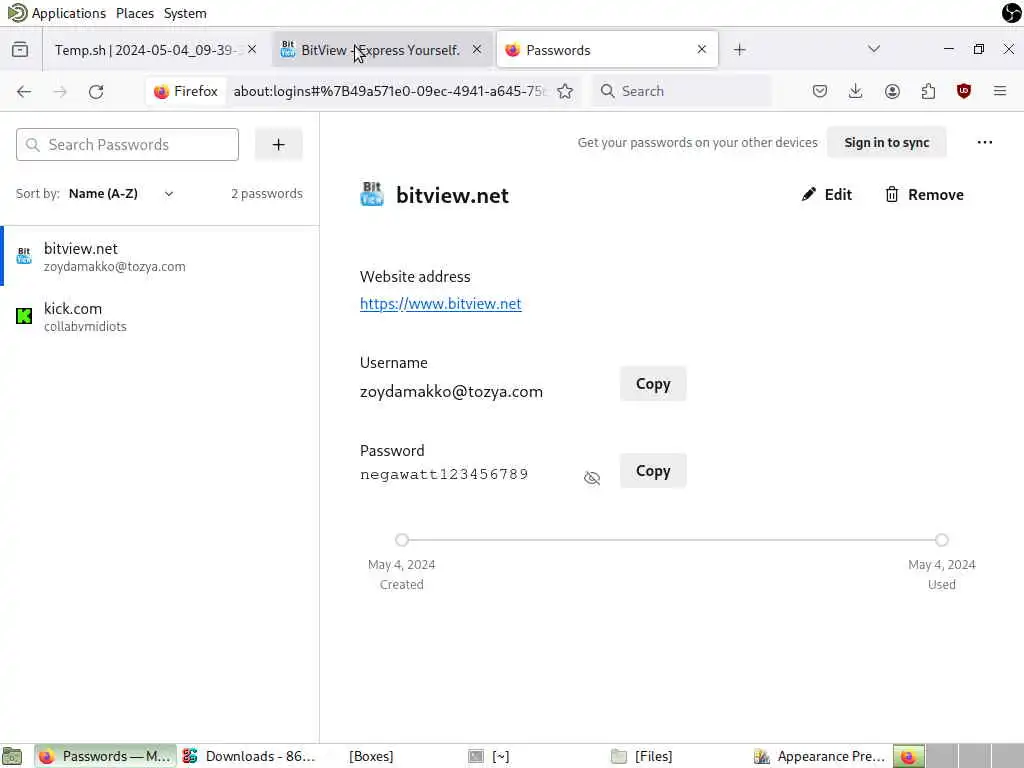Image resolution: width=1024 pixels, height=768 pixels.
Task: Click the Firefox identity icon in address bar
Action: 186,91
